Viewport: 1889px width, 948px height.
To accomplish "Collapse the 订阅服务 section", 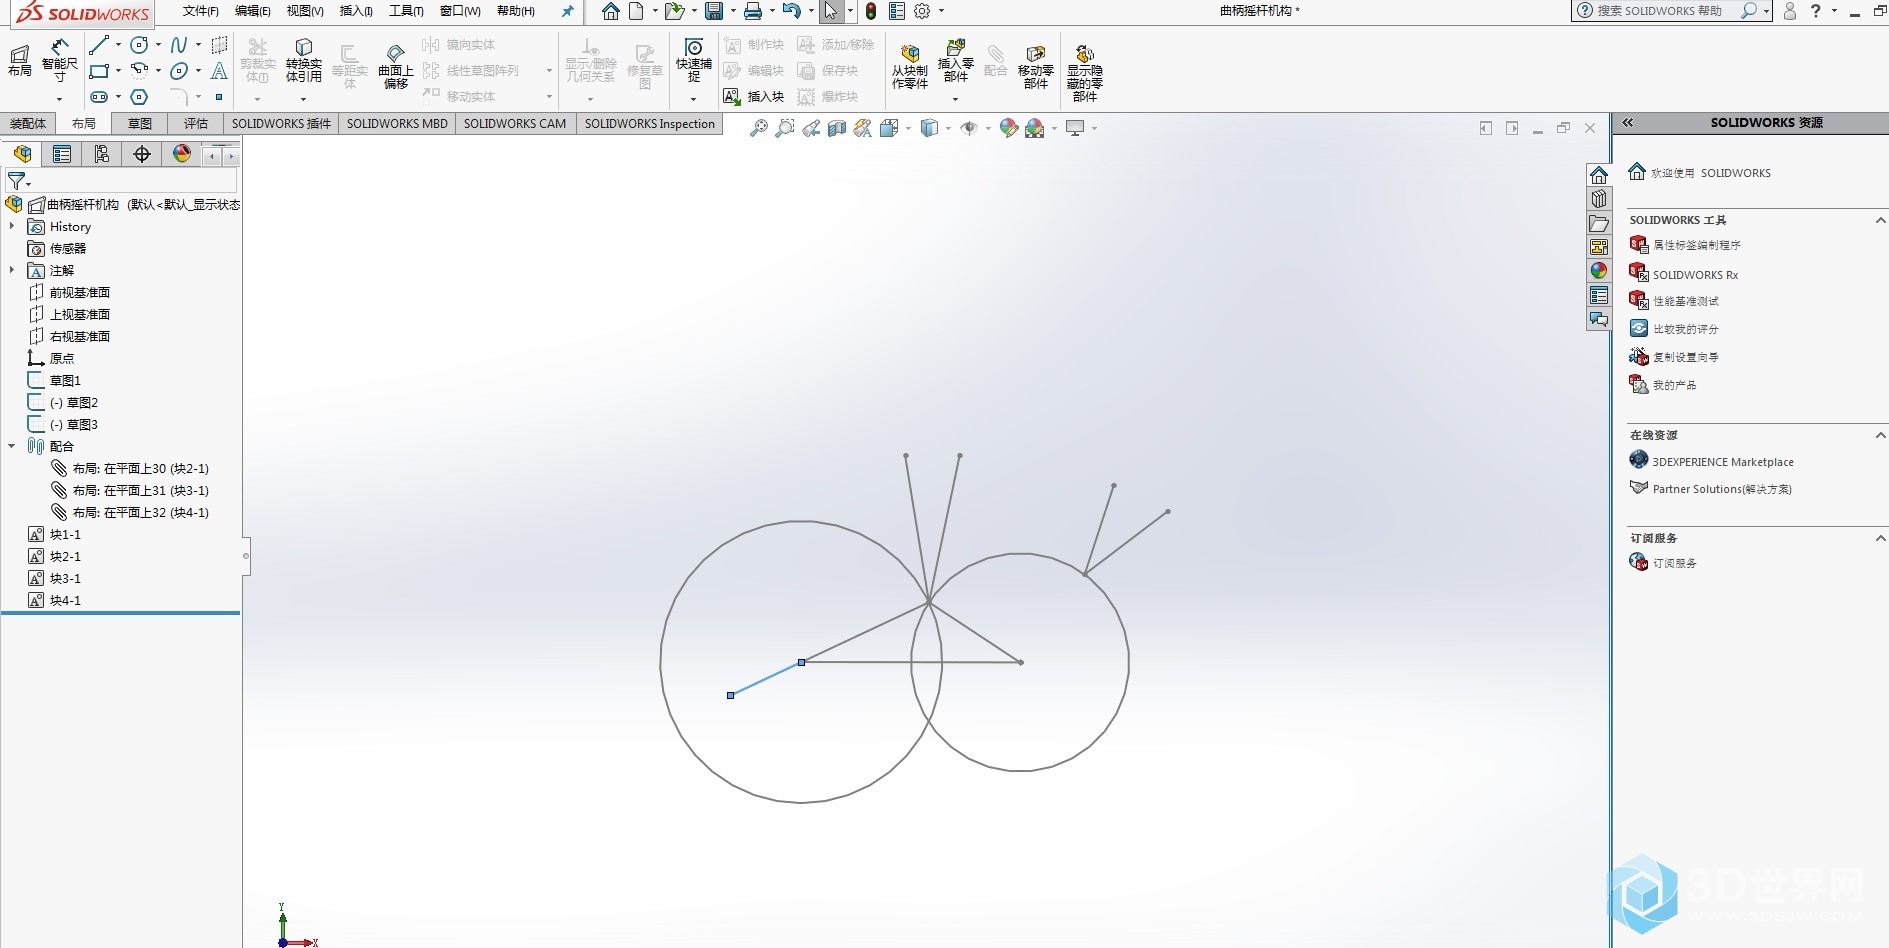I will [x=1880, y=538].
